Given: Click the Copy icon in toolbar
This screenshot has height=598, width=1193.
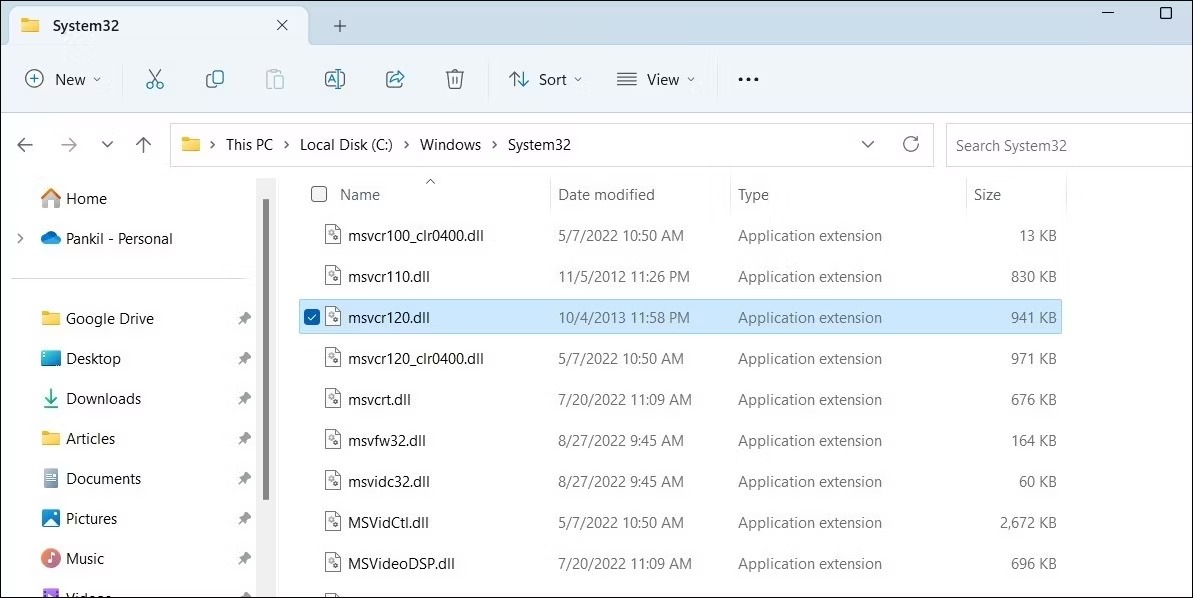Looking at the screenshot, I should pyautogui.click(x=215, y=79).
